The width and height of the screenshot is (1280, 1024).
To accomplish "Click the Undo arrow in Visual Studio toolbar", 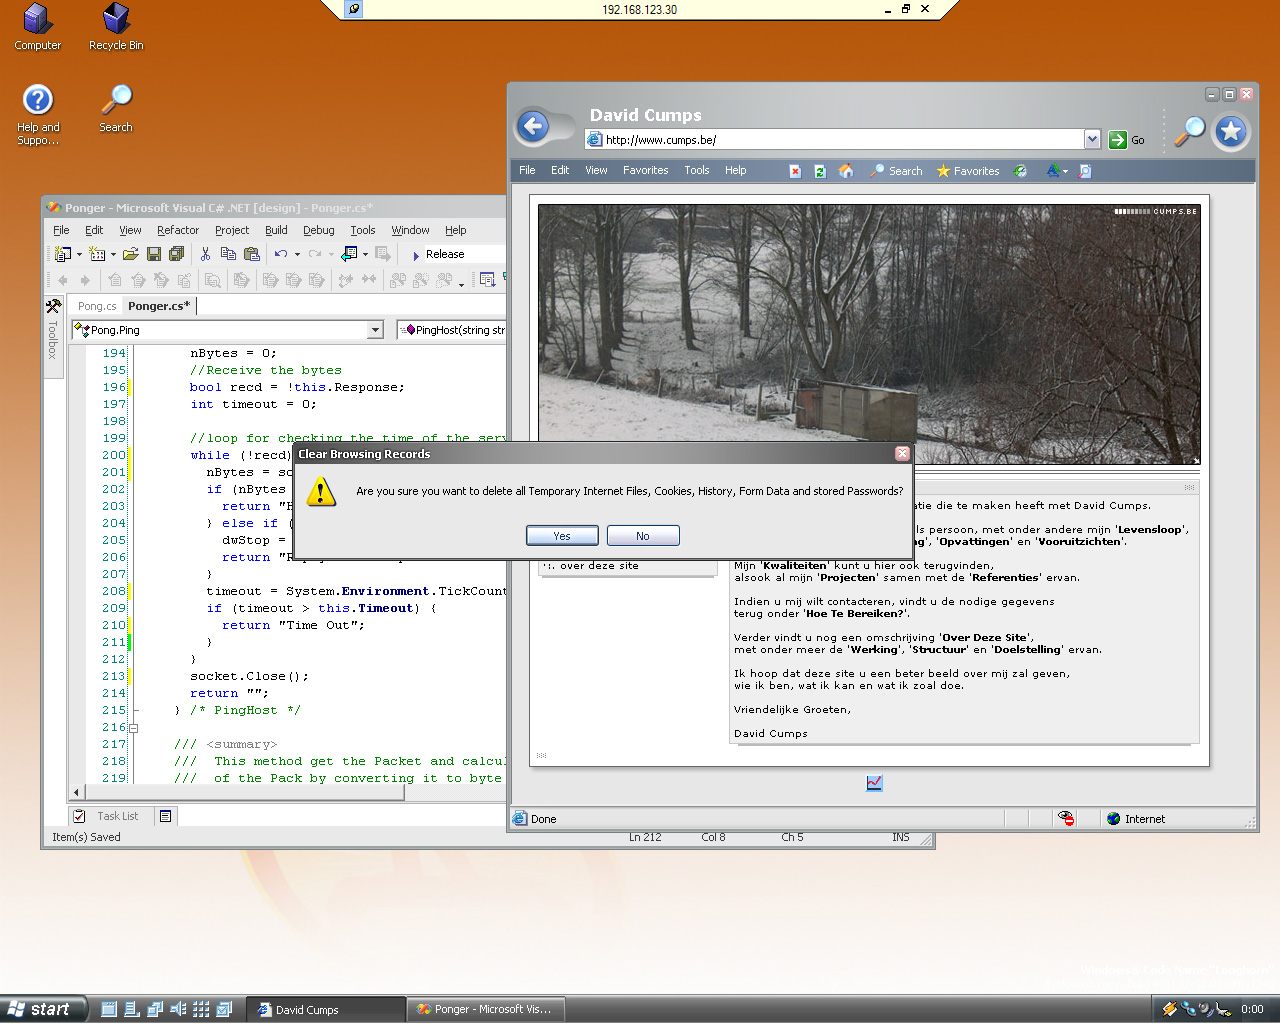I will point(281,254).
